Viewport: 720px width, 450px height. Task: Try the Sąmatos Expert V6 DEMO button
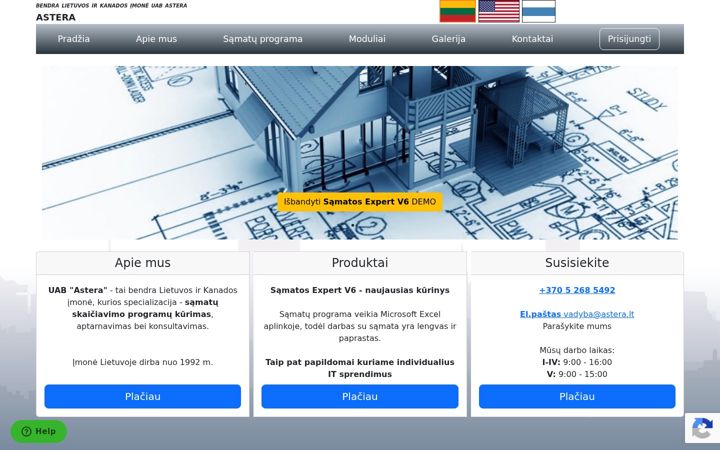360,202
